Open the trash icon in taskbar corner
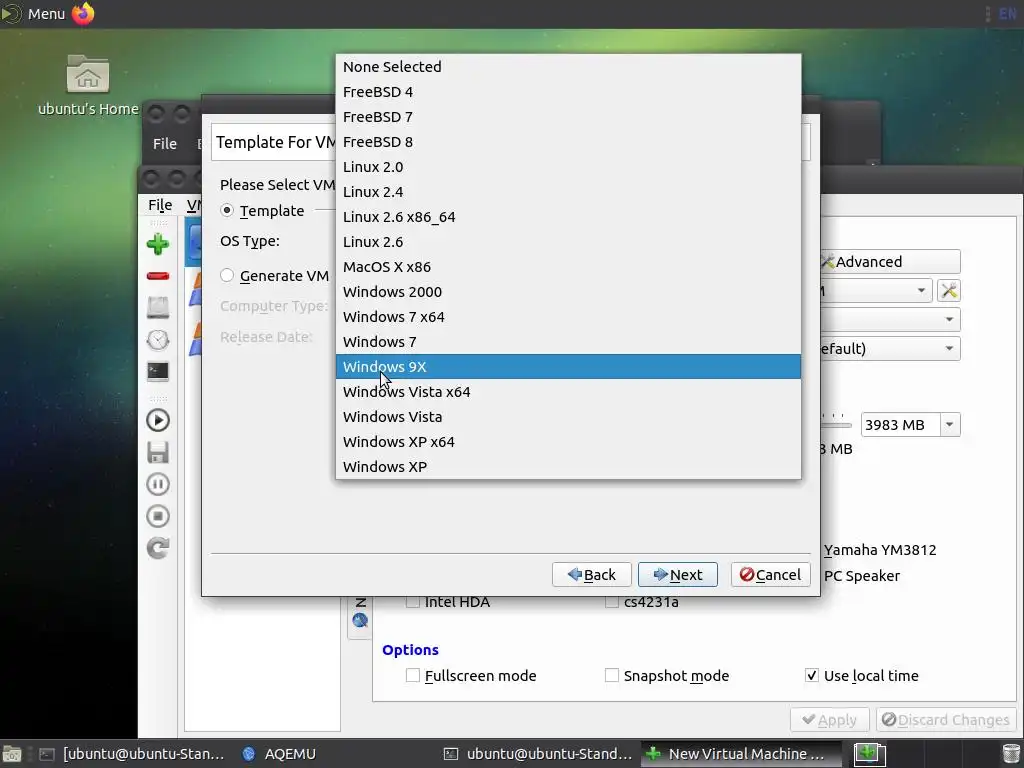The width and height of the screenshot is (1024, 768). pos(1012,754)
